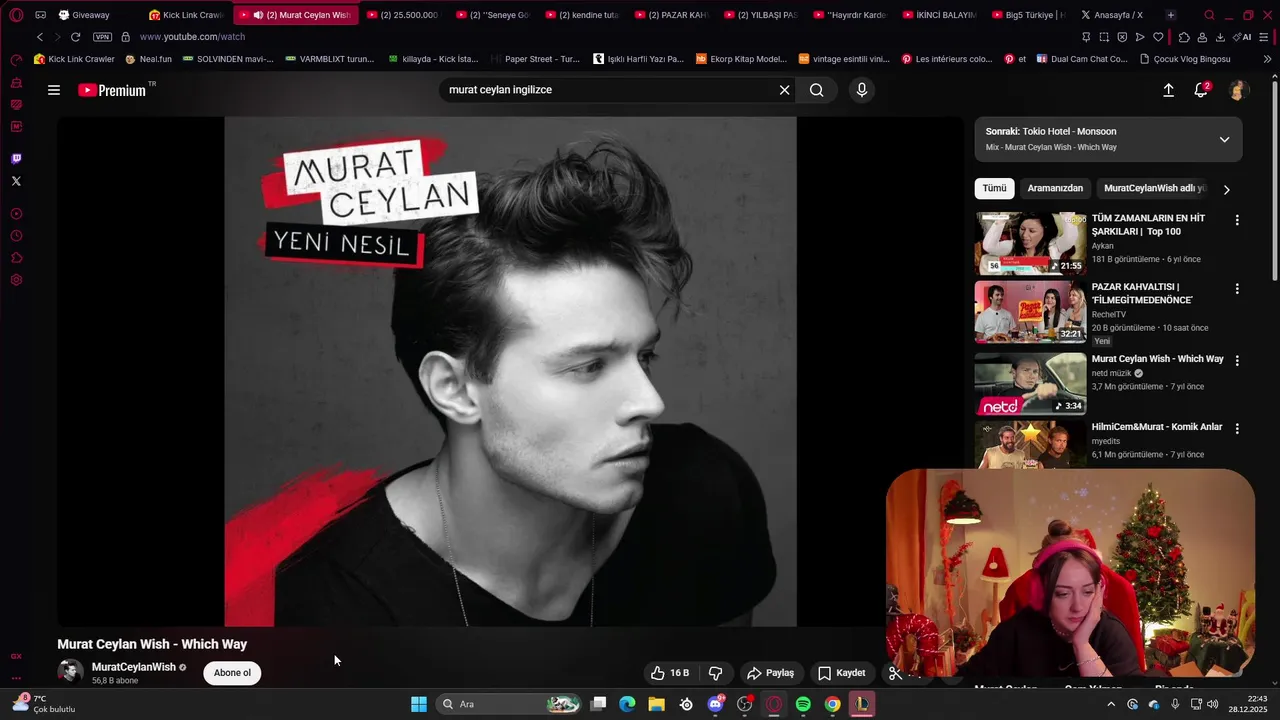The height and width of the screenshot is (720, 1280).
Task: Subscribe with the Abone ol button
Action: (x=232, y=673)
